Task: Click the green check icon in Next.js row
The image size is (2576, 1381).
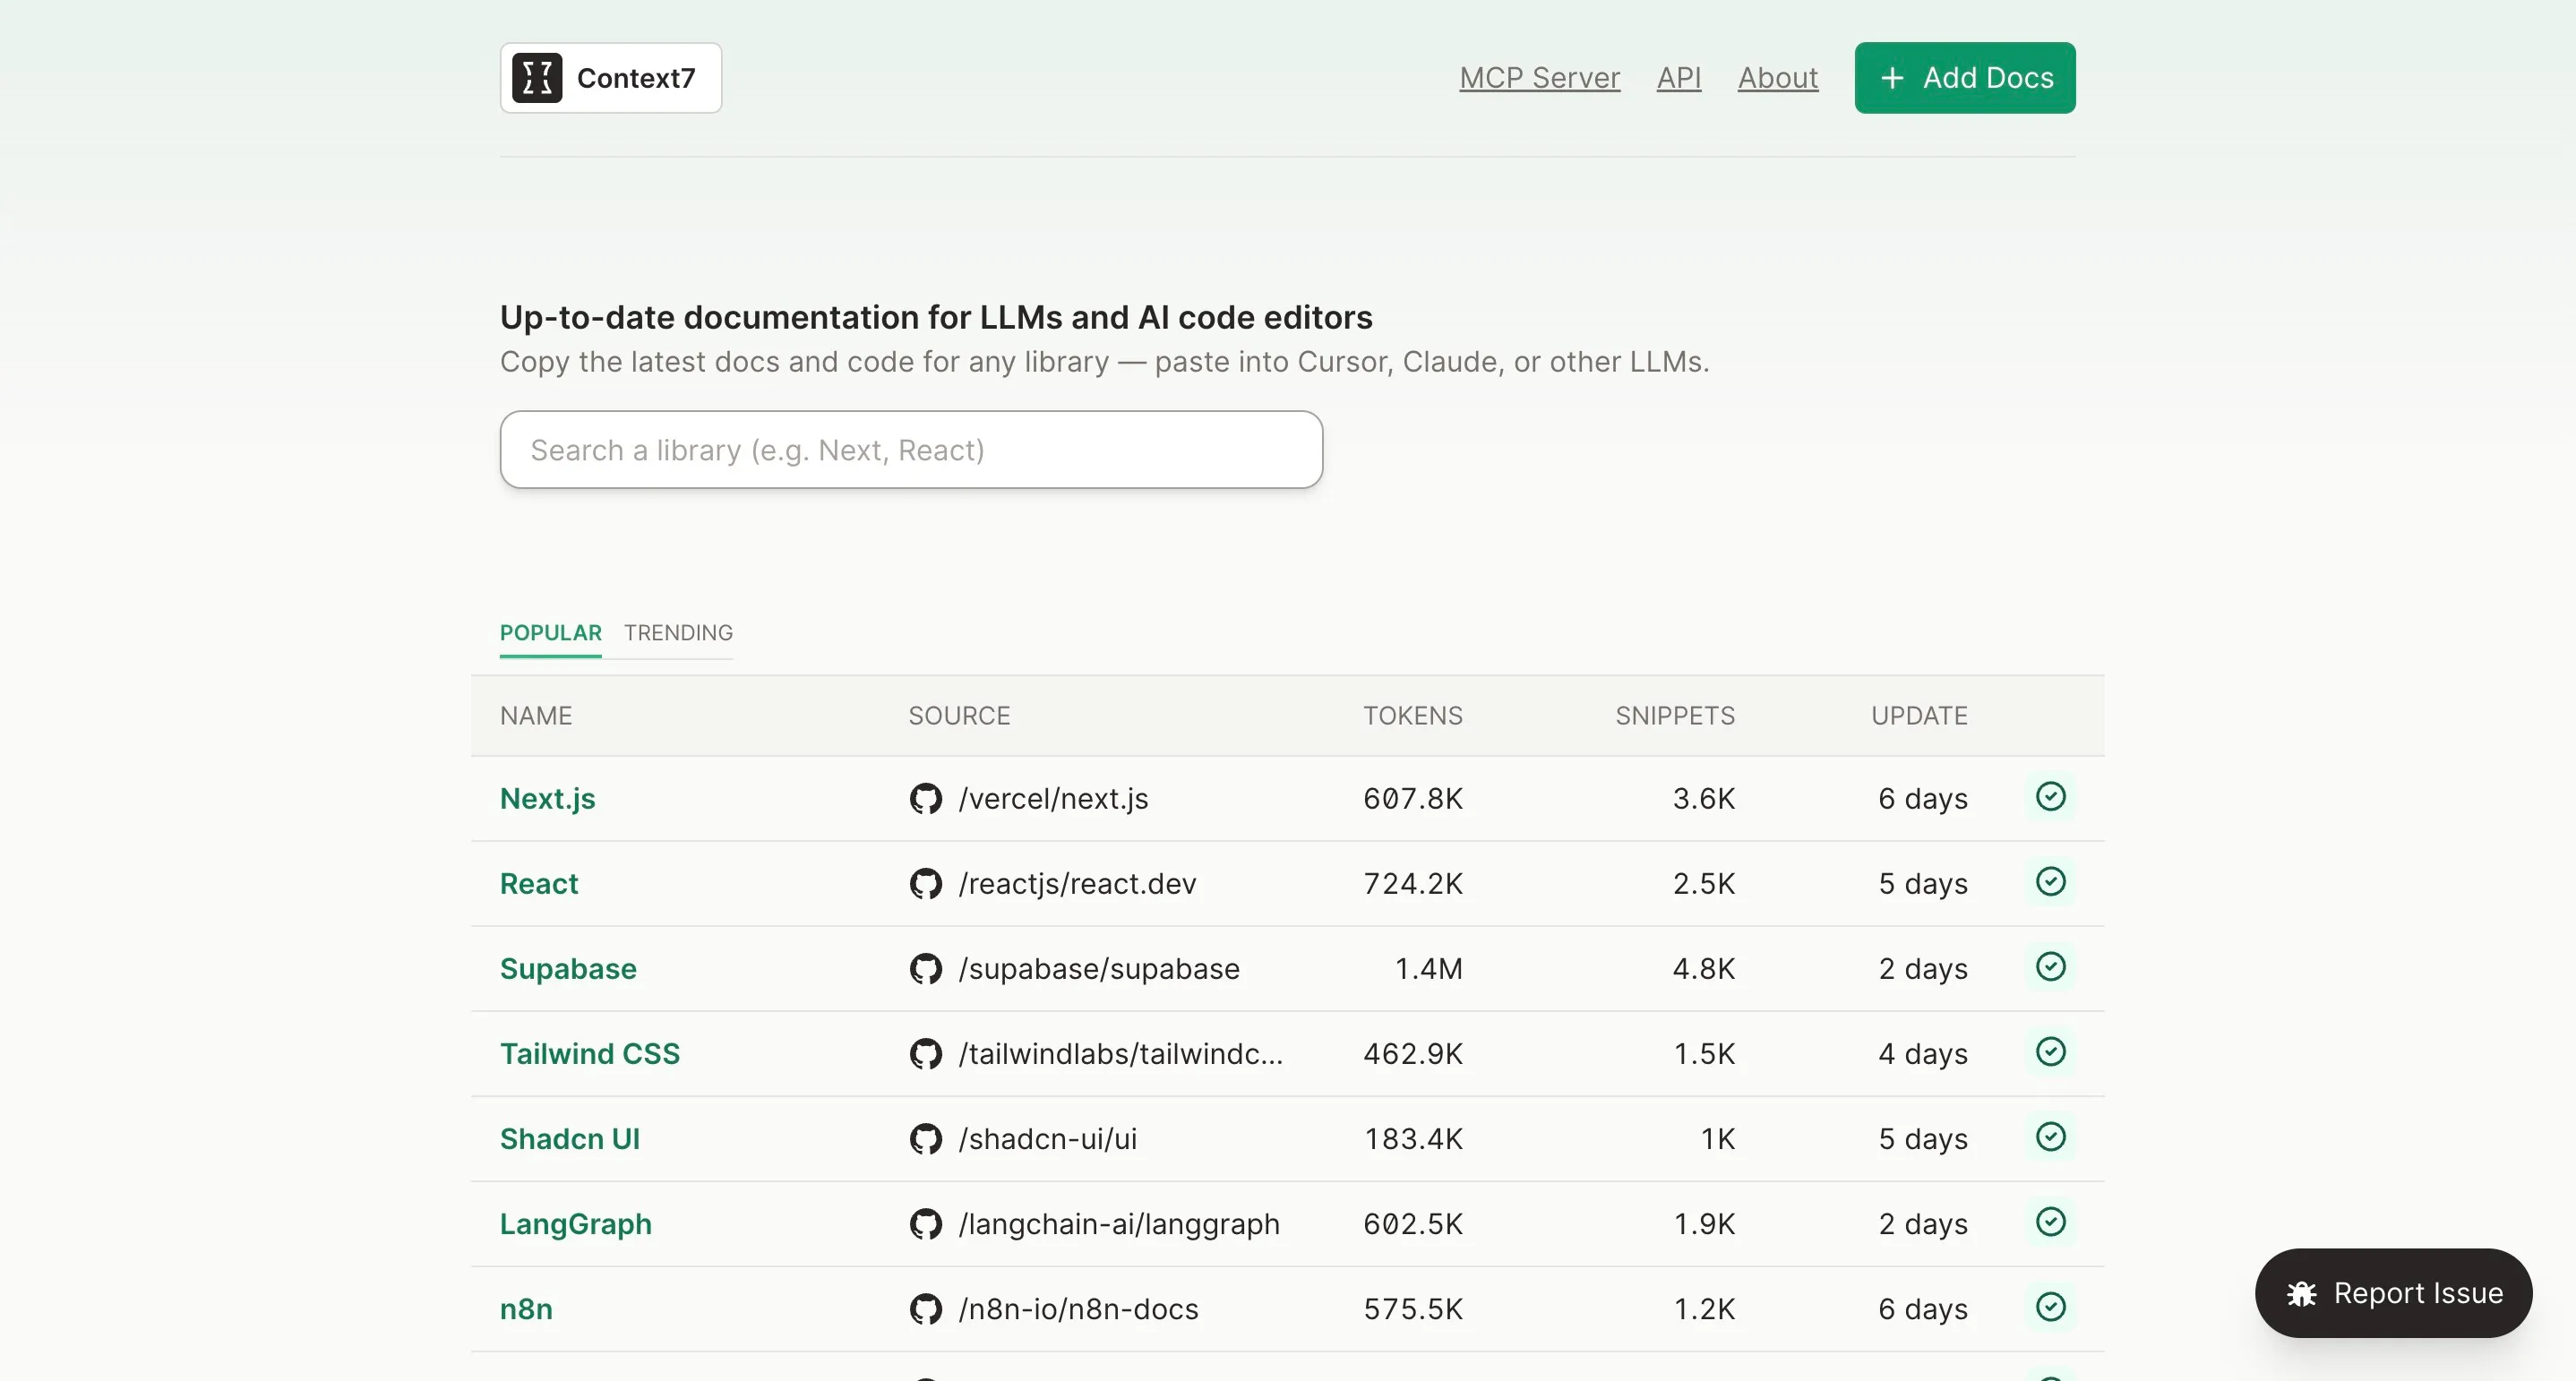Action: tap(2050, 797)
